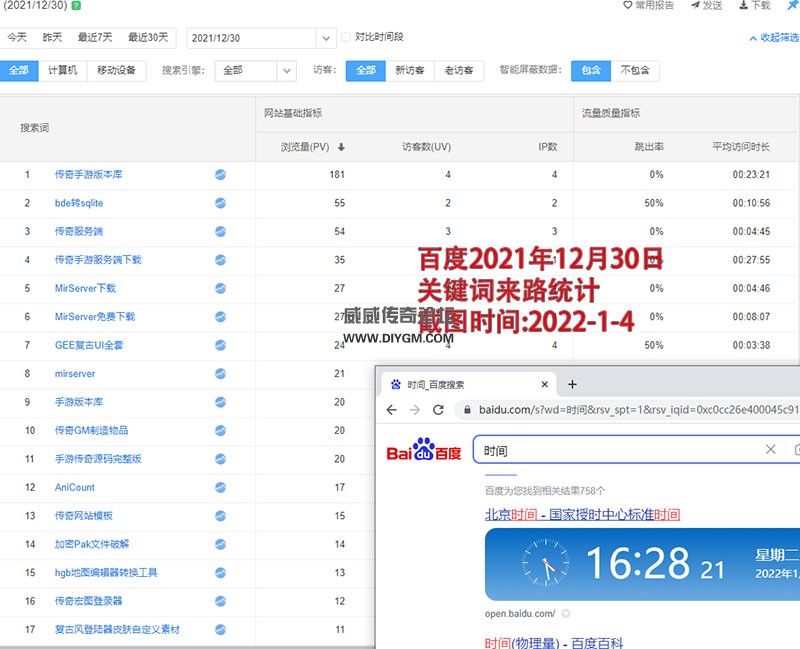The height and width of the screenshot is (649, 800).
Task: Sort by 访客数(UV) column header
Action: 427,147
